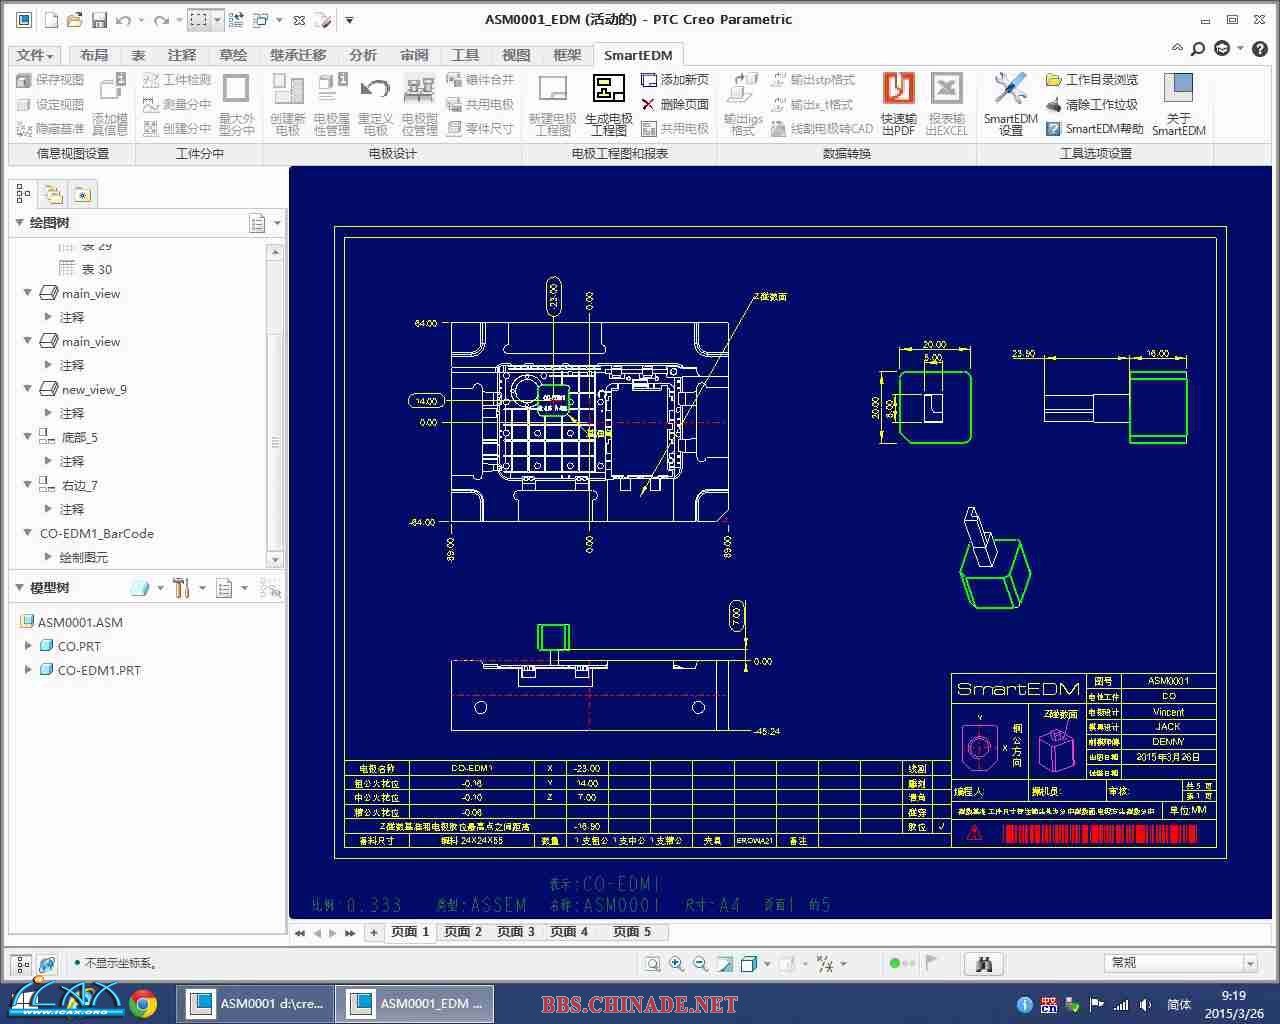Switch to sheet tab 页面 3
1280x1024 pixels.
516,931
